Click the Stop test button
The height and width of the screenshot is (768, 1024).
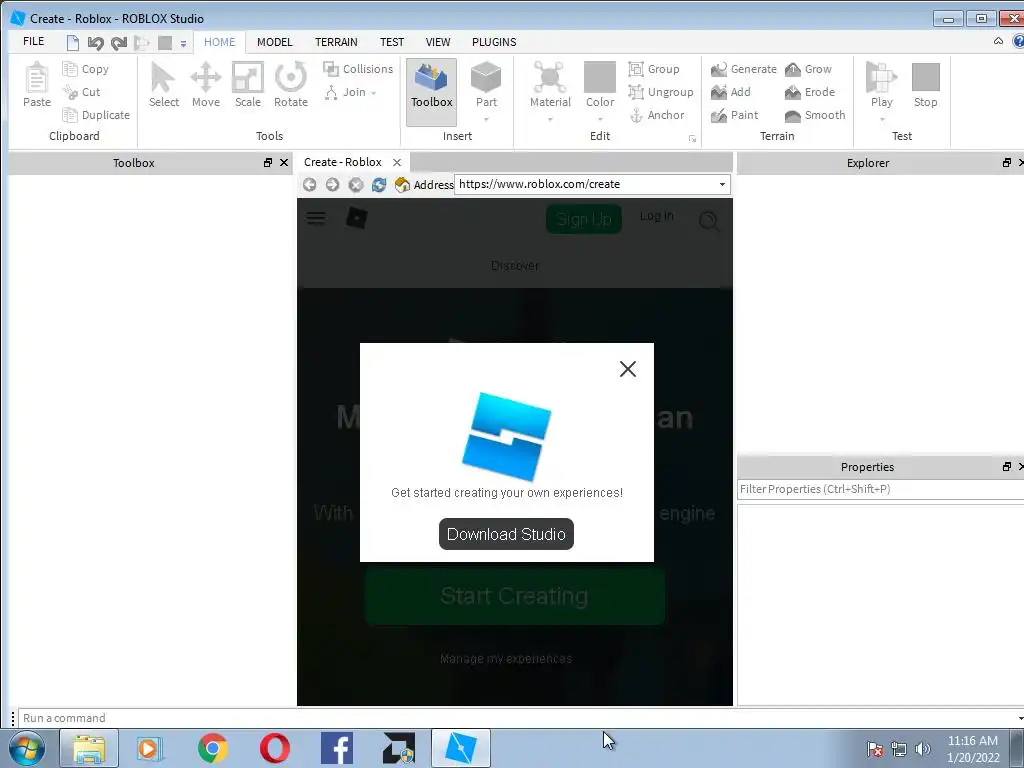pos(925,85)
